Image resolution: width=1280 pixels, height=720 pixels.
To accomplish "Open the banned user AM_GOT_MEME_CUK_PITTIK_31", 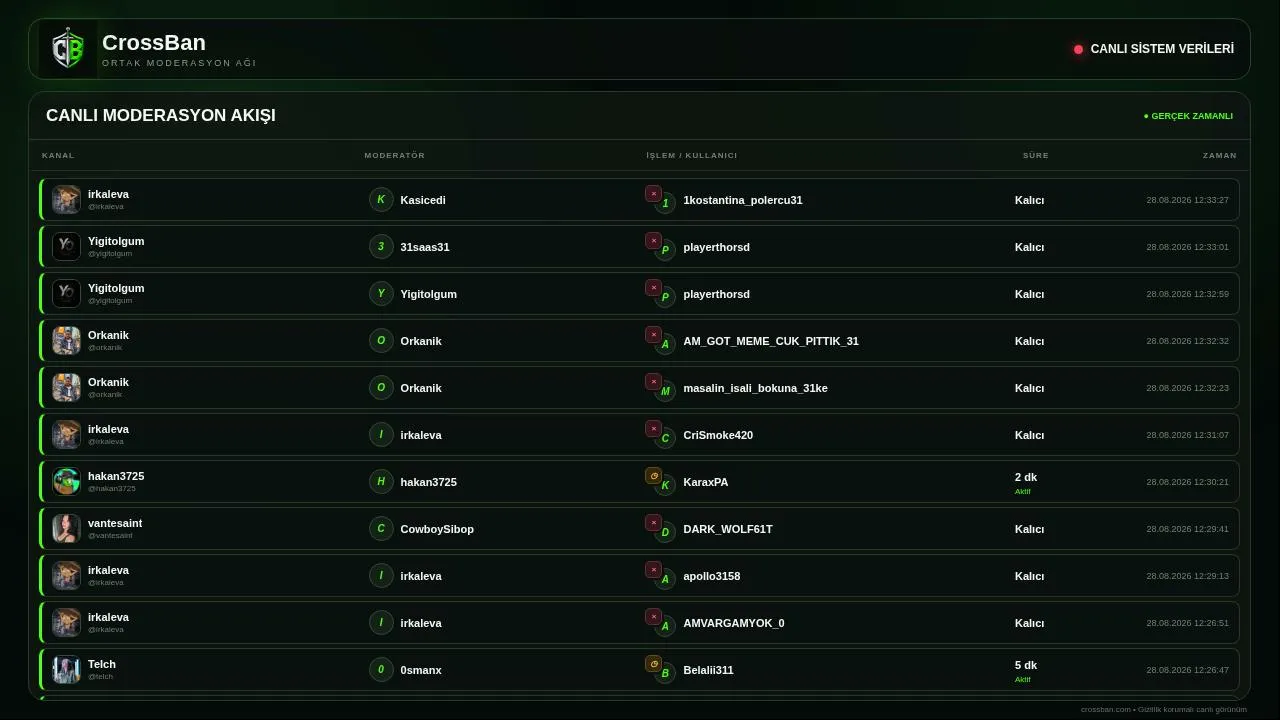I will (x=771, y=341).
